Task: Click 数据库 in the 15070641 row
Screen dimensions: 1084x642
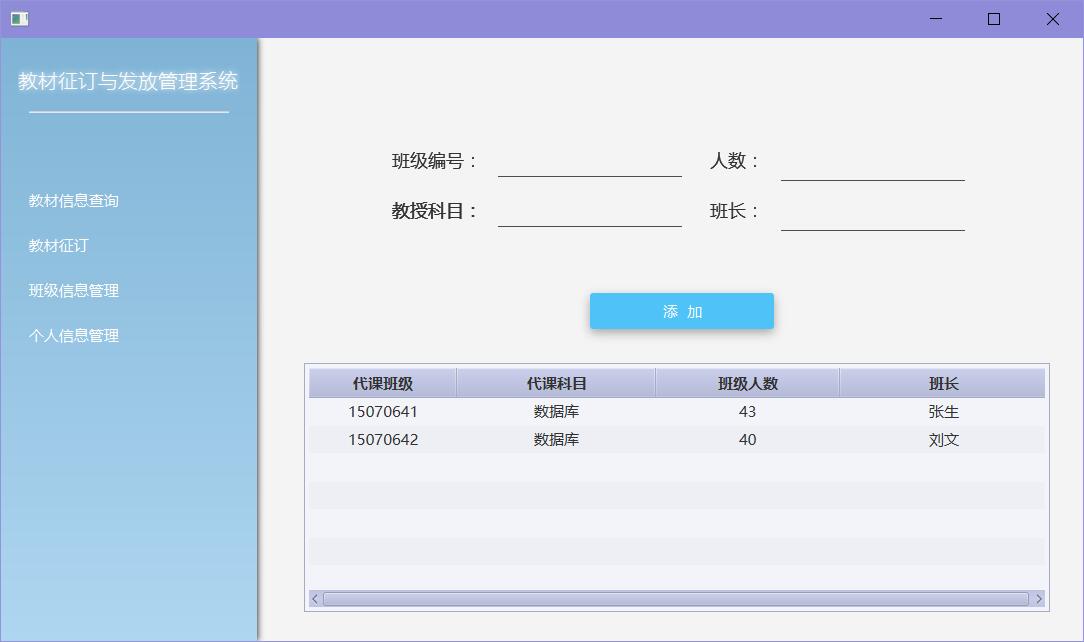Action: pyautogui.click(x=556, y=412)
